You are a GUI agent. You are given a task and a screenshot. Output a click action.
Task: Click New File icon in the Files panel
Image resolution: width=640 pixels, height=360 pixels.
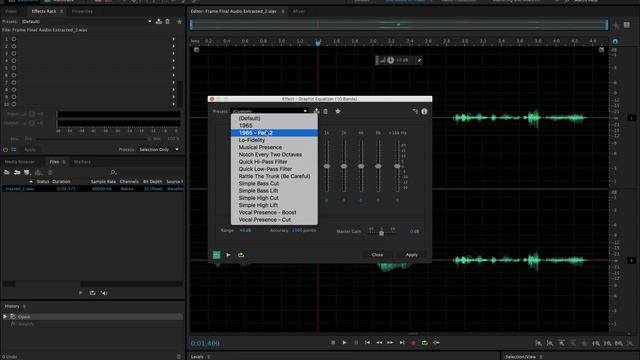pyautogui.click(x=27, y=172)
